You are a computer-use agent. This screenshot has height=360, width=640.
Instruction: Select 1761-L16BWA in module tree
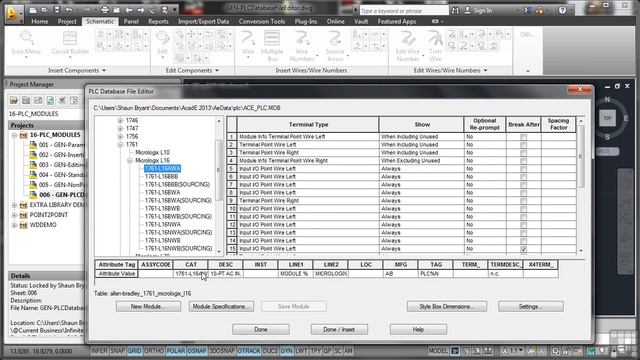[162, 192]
